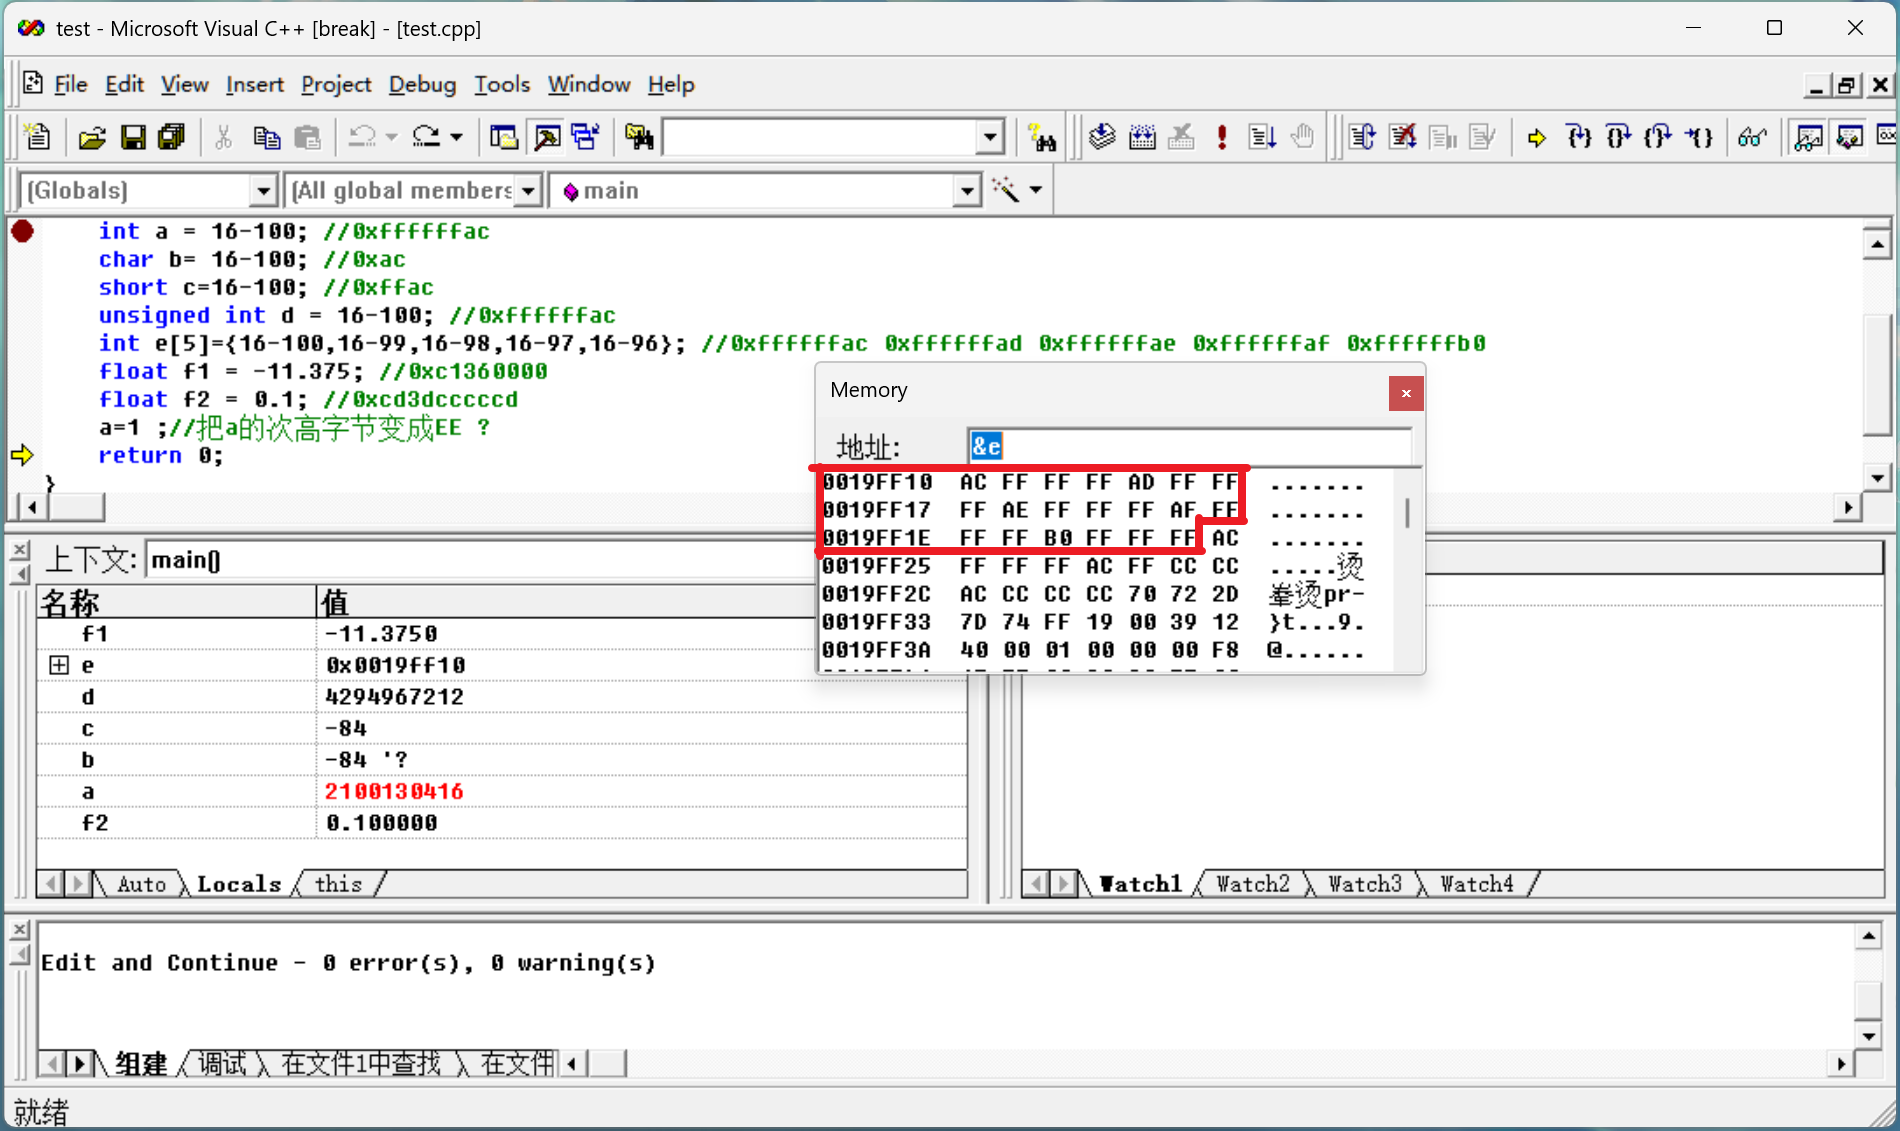Switch to the Auto variables tab
The height and width of the screenshot is (1131, 1900).
141,884
